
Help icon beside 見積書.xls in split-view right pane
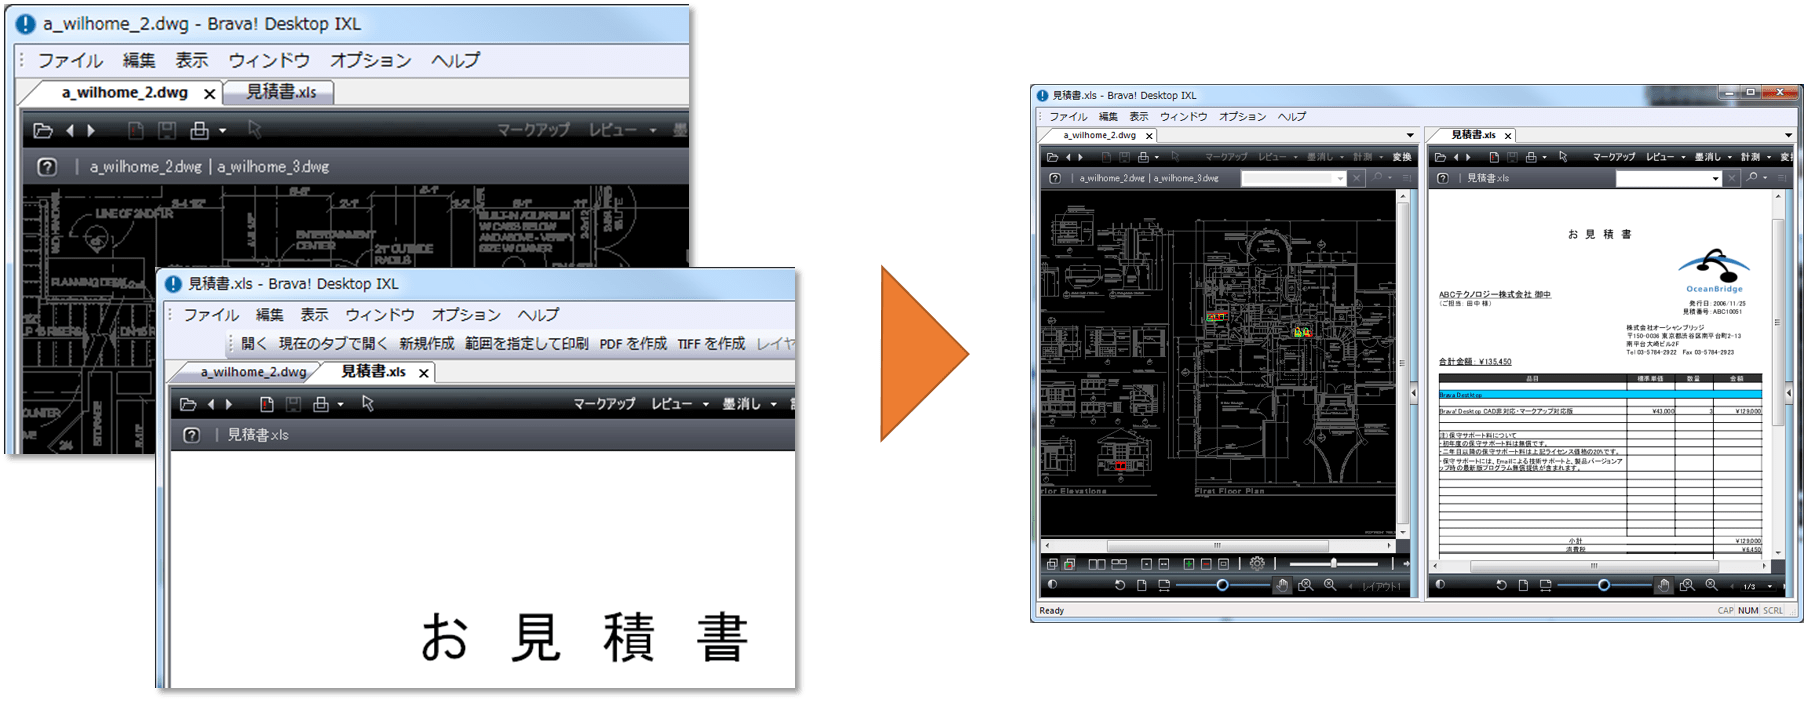[1442, 178]
